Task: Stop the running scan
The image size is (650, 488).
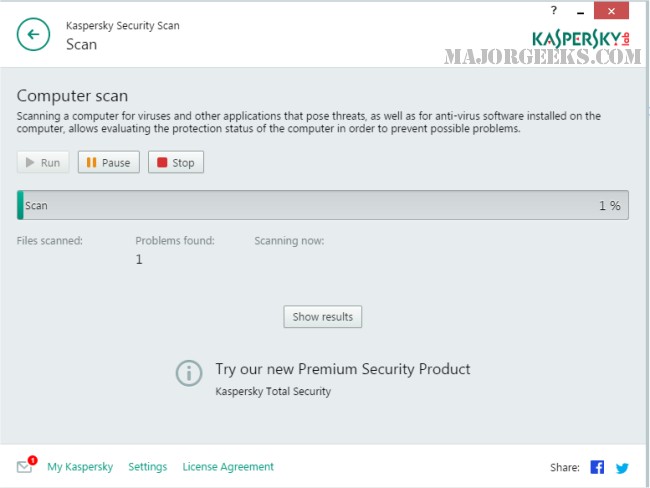Action: point(175,163)
